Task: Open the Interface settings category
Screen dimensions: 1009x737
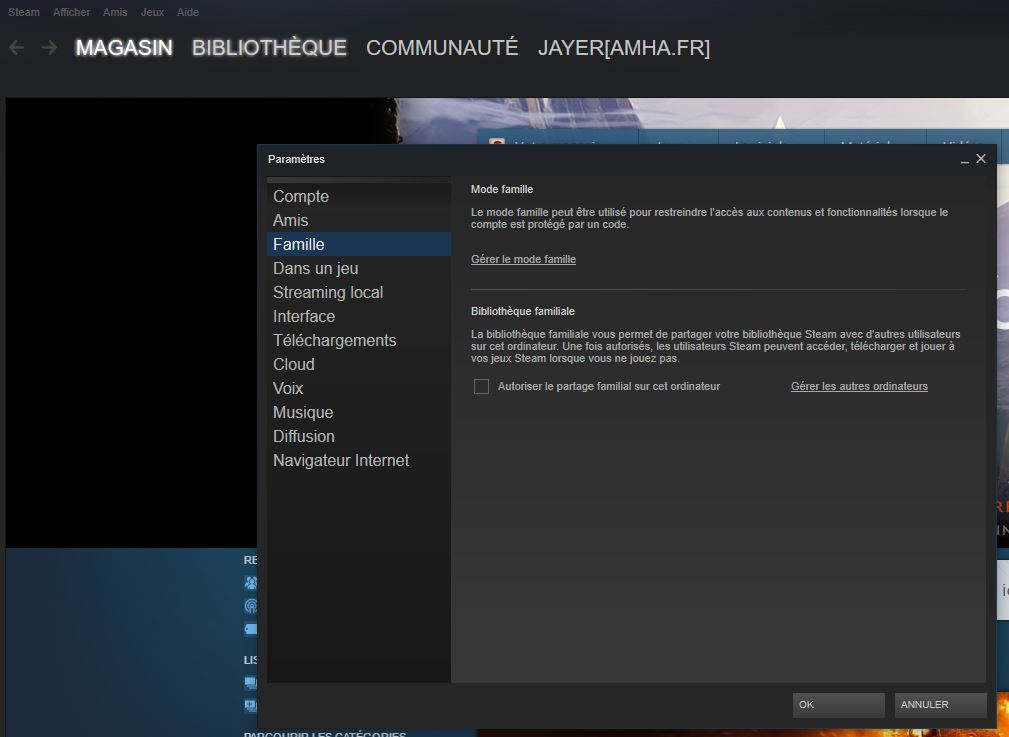Action: (x=359, y=316)
